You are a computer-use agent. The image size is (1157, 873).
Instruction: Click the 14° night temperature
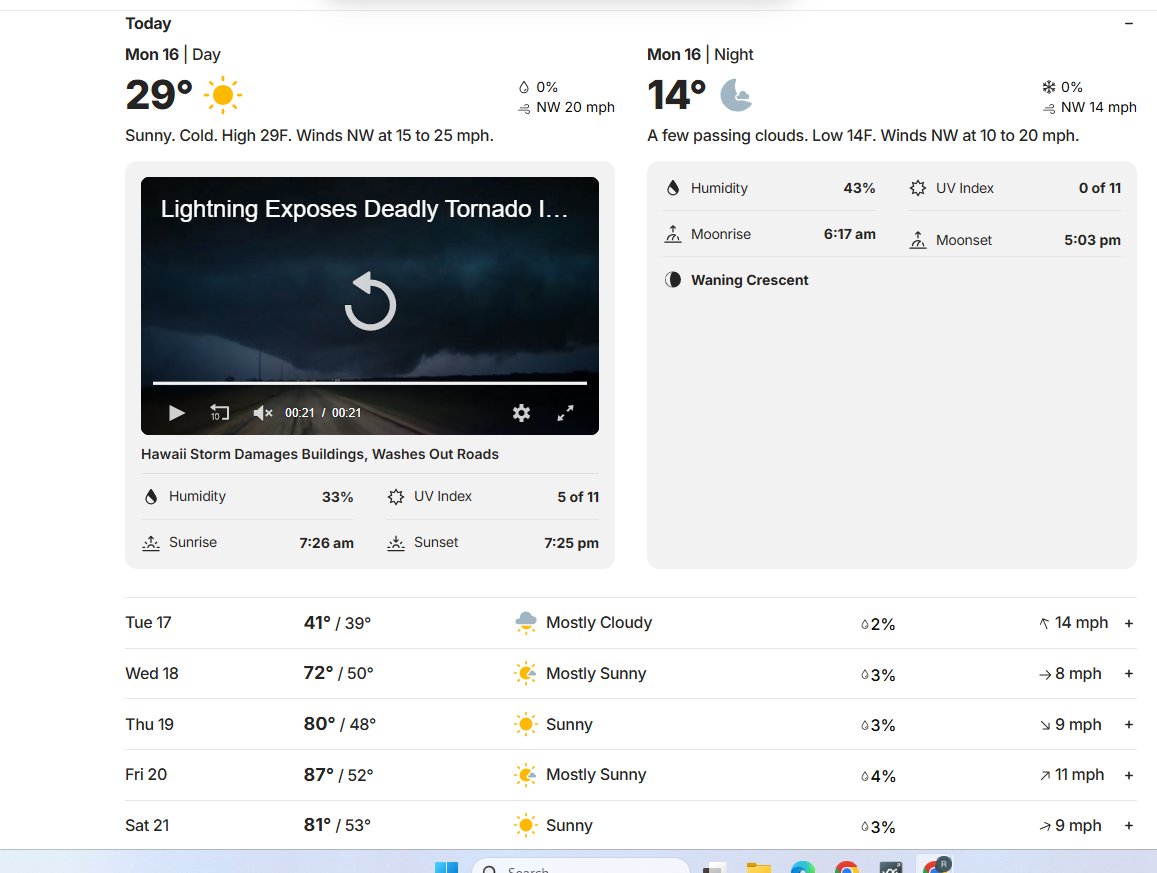[x=676, y=95]
